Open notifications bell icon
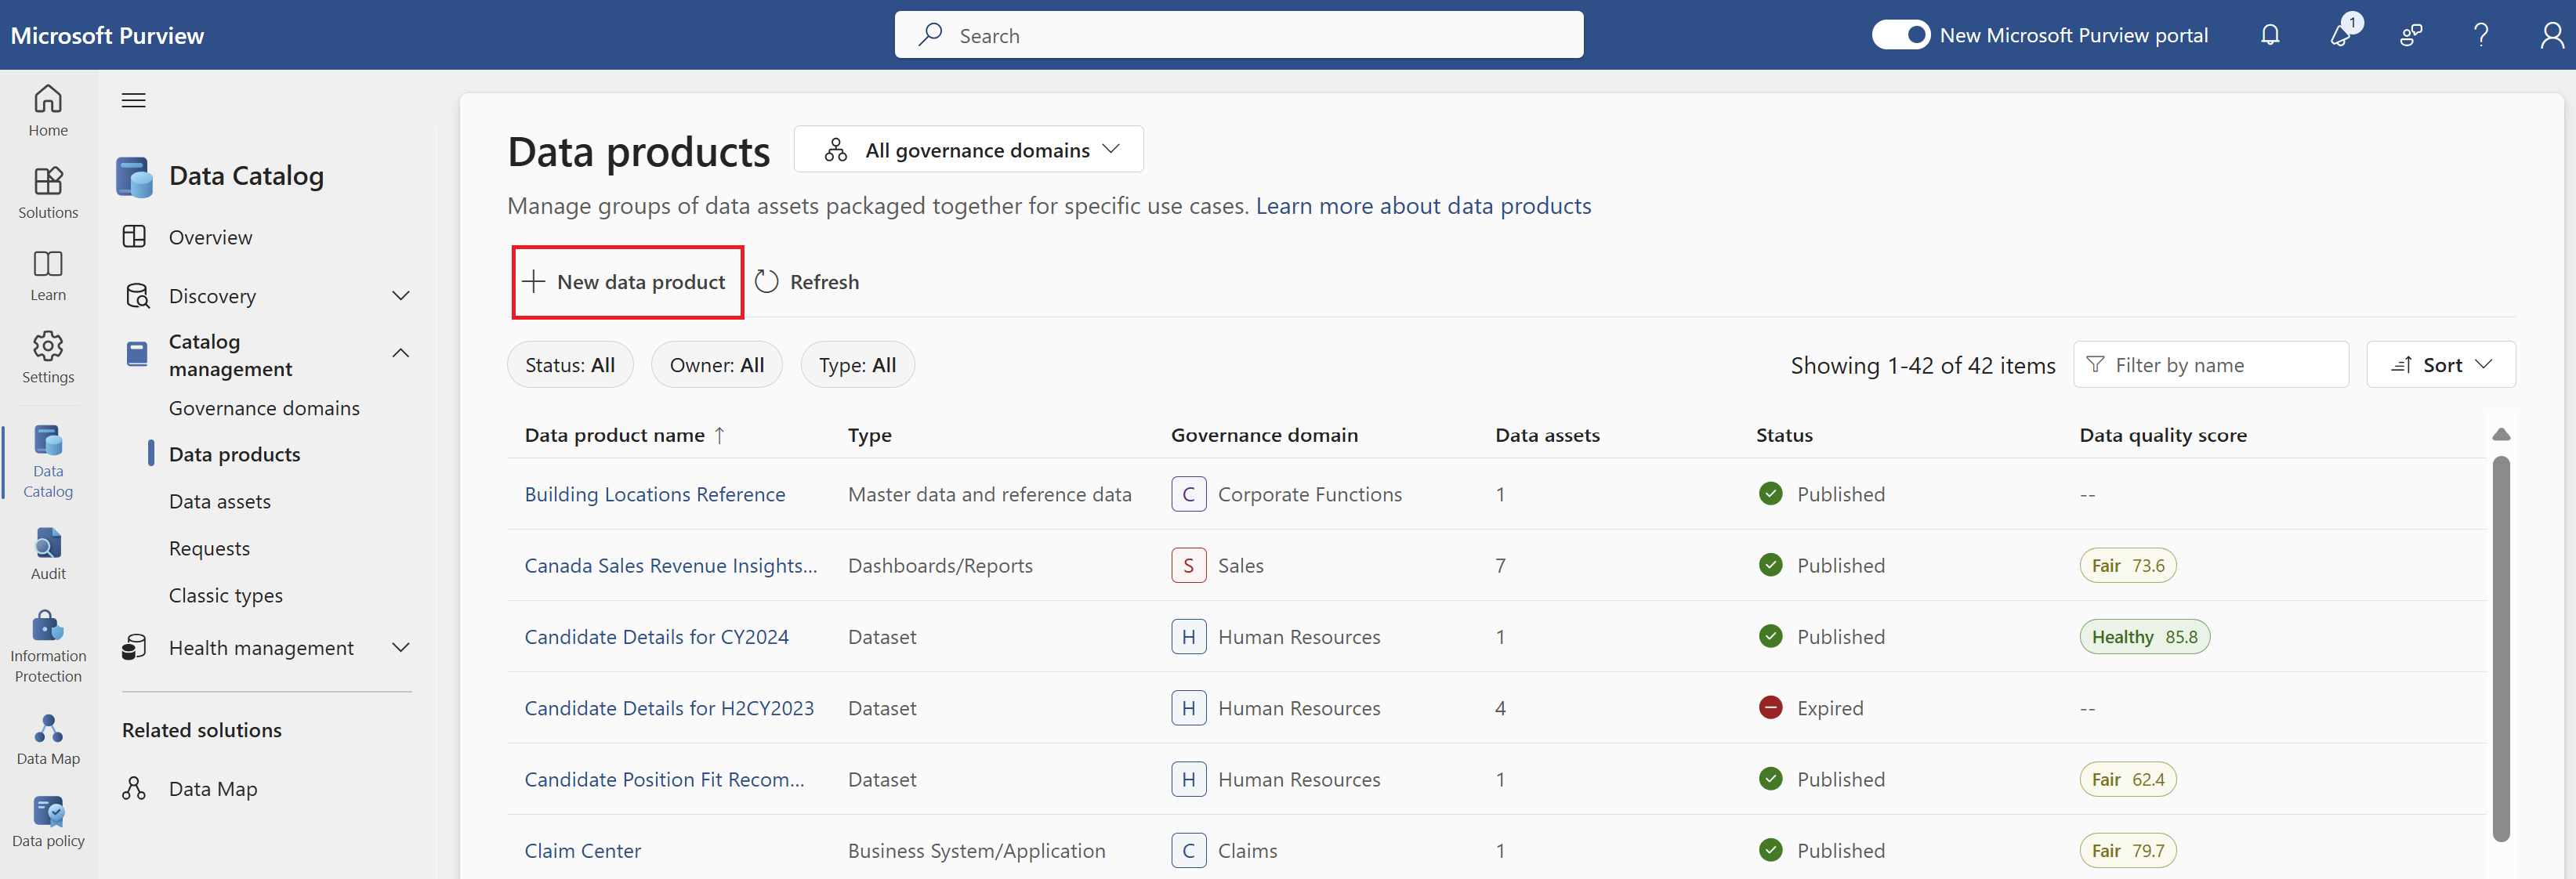Image resolution: width=2576 pixels, height=879 pixels. tap(2270, 35)
